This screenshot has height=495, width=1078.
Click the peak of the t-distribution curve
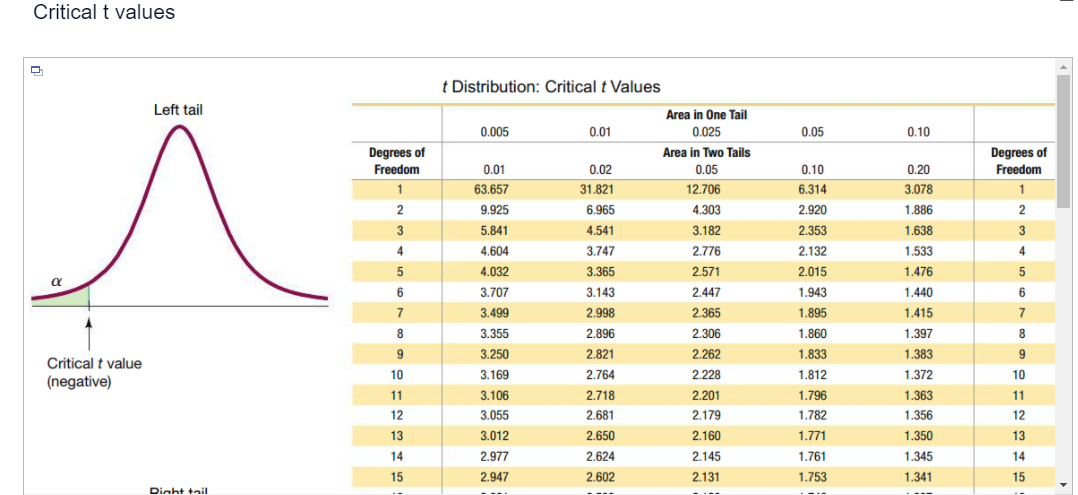tap(179, 128)
